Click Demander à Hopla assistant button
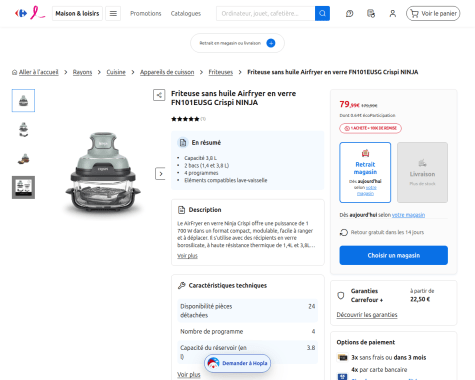Viewport: 475px width, 380px height. coord(237,363)
